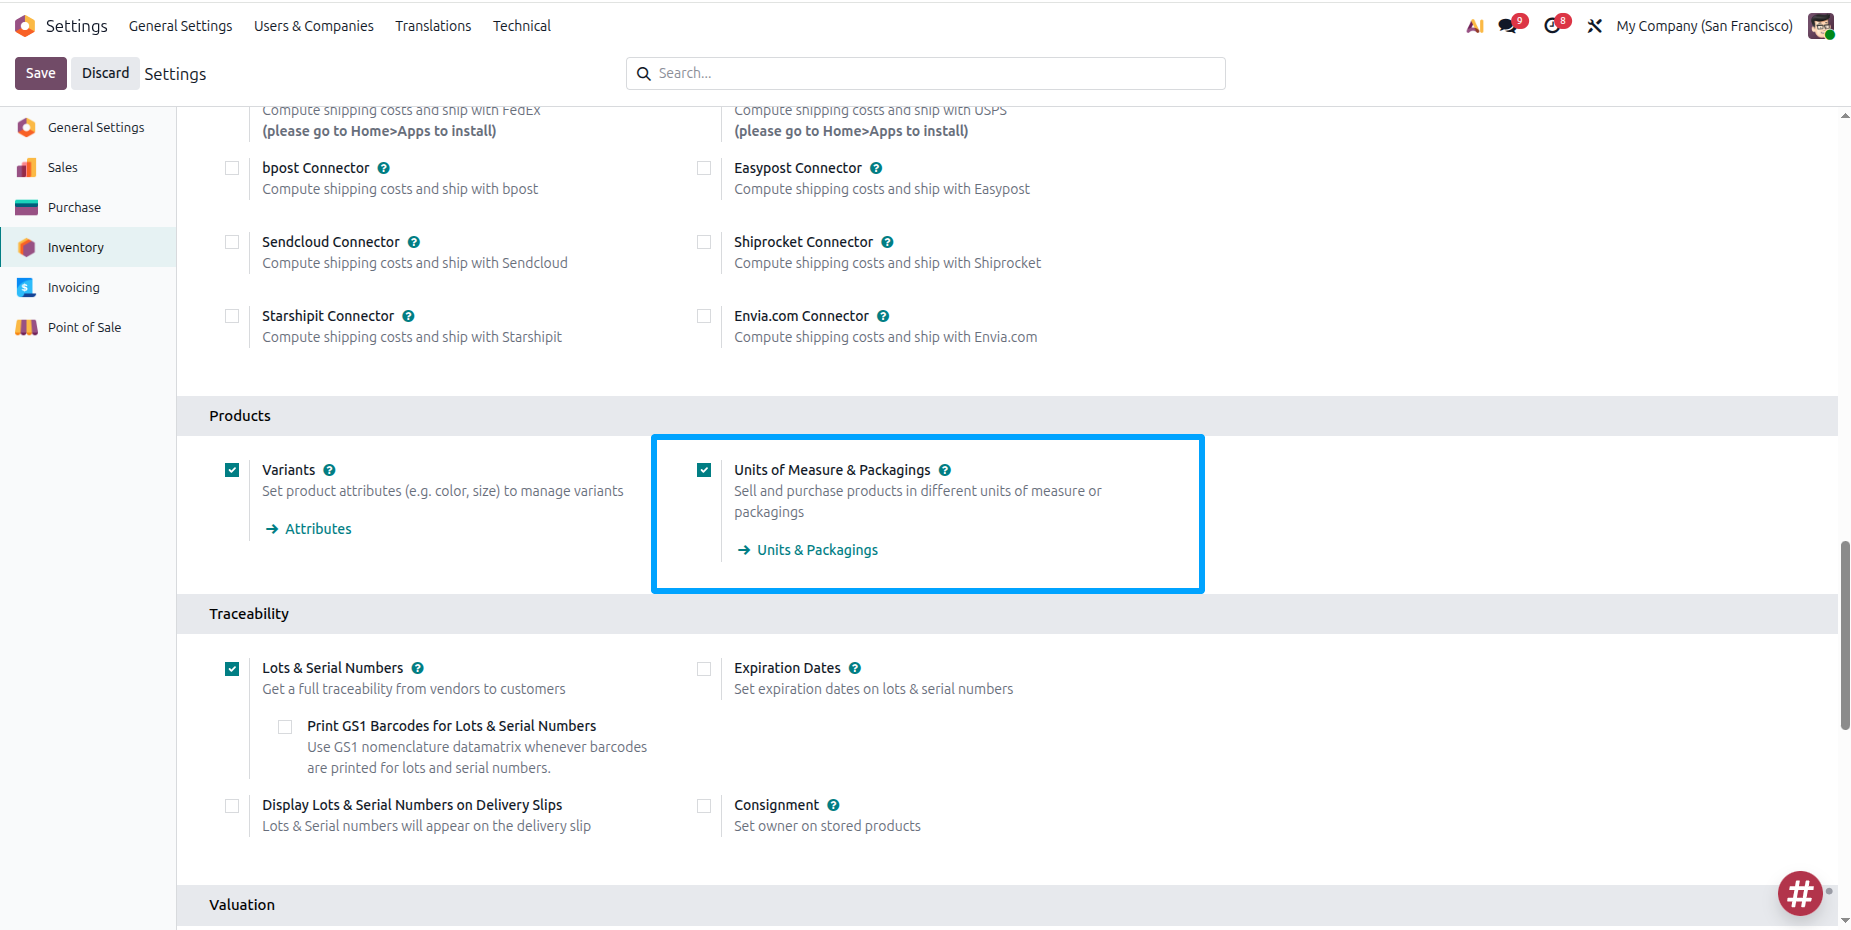This screenshot has width=1851, height=930.
Task: Open the AI assistant icon
Action: coord(1474,26)
